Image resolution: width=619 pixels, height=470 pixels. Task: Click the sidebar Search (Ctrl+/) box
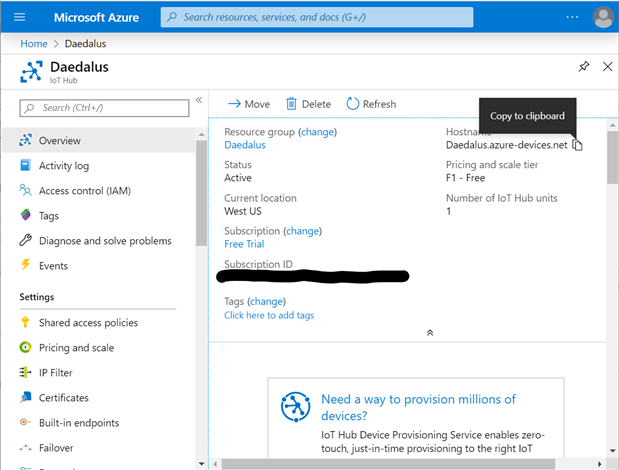104,108
